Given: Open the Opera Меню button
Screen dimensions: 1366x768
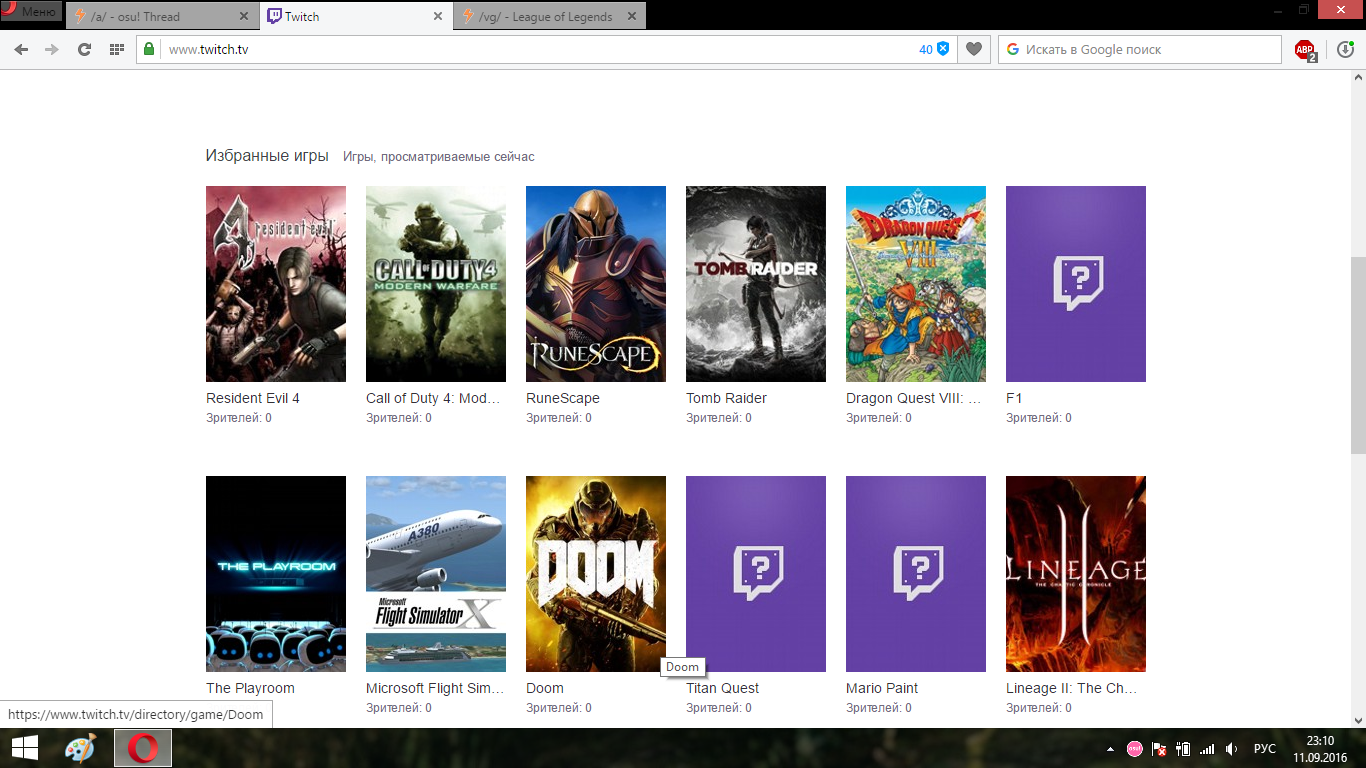Looking at the screenshot, I should 30,12.
